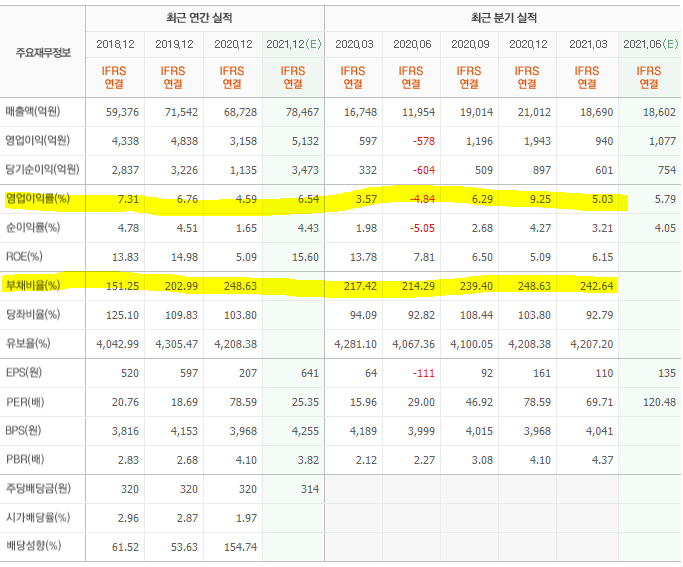Click the 120.48 PER value

(659, 402)
